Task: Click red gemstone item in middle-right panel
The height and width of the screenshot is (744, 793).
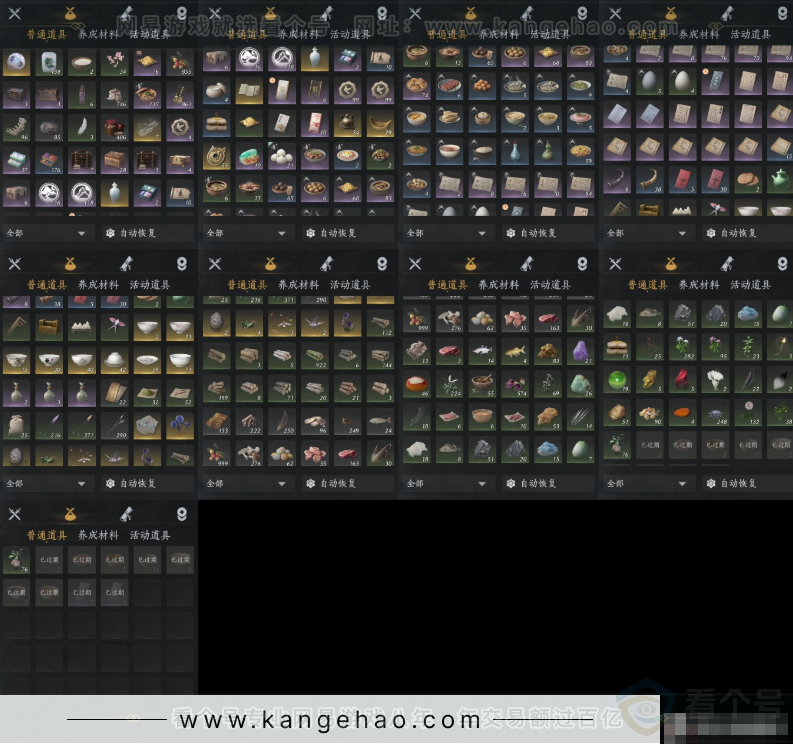Action: pyautogui.click(x=682, y=380)
